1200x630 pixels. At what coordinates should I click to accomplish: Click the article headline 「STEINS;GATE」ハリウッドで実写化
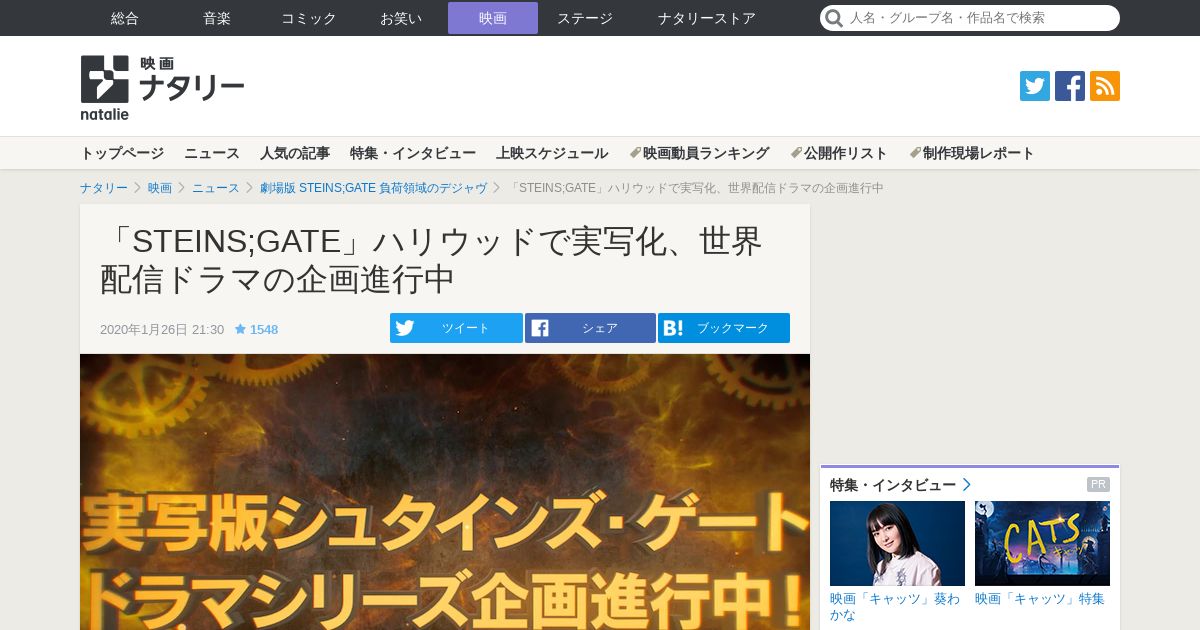tap(431, 260)
